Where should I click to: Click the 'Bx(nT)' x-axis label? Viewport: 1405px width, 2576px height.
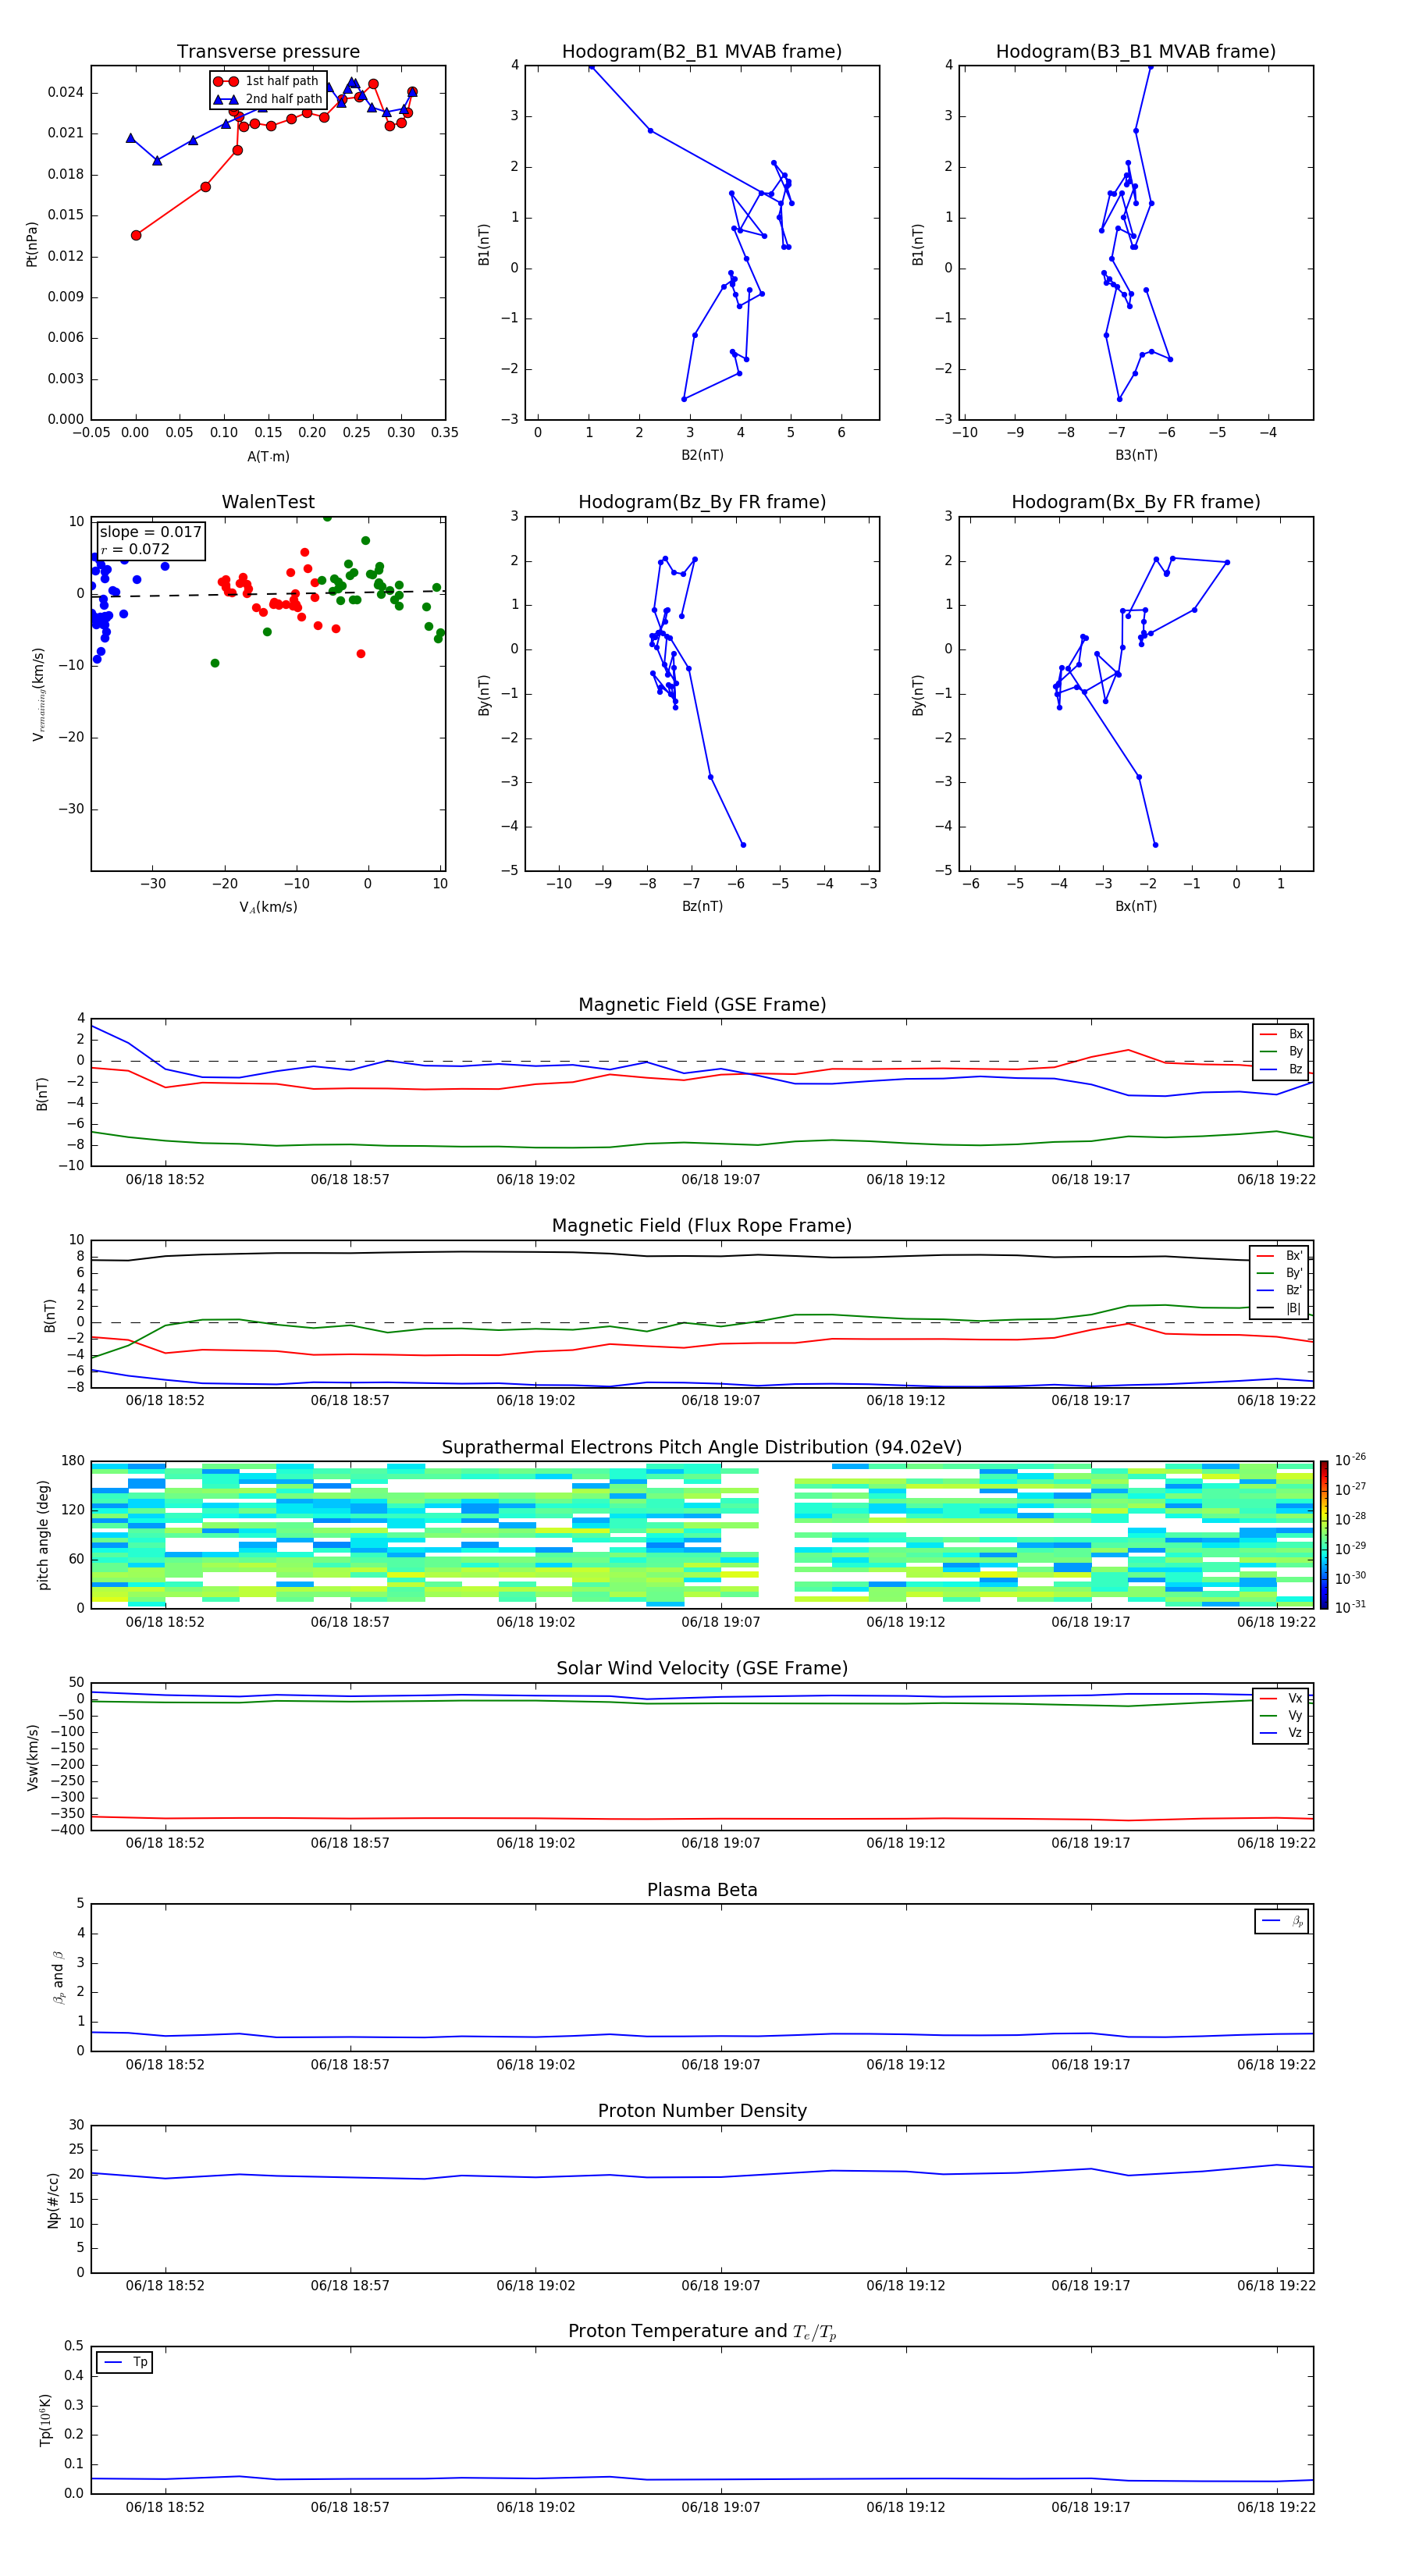pyautogui.click(x=1136, y=906)
